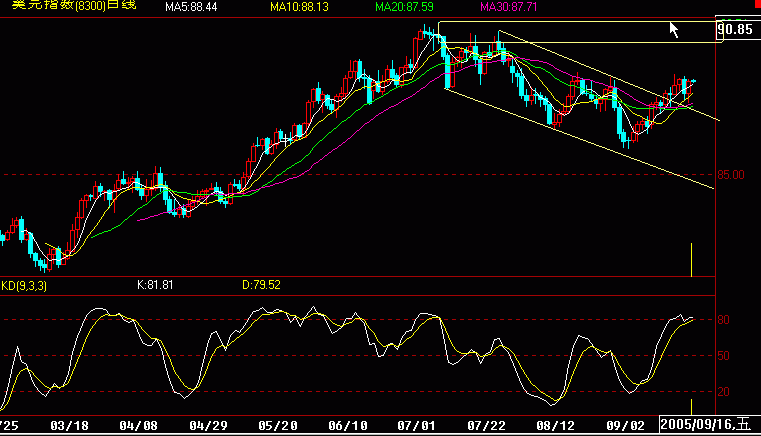Click the KD axis label 80
The height and width of the screenshot is (436, 761).
[723, 320]
